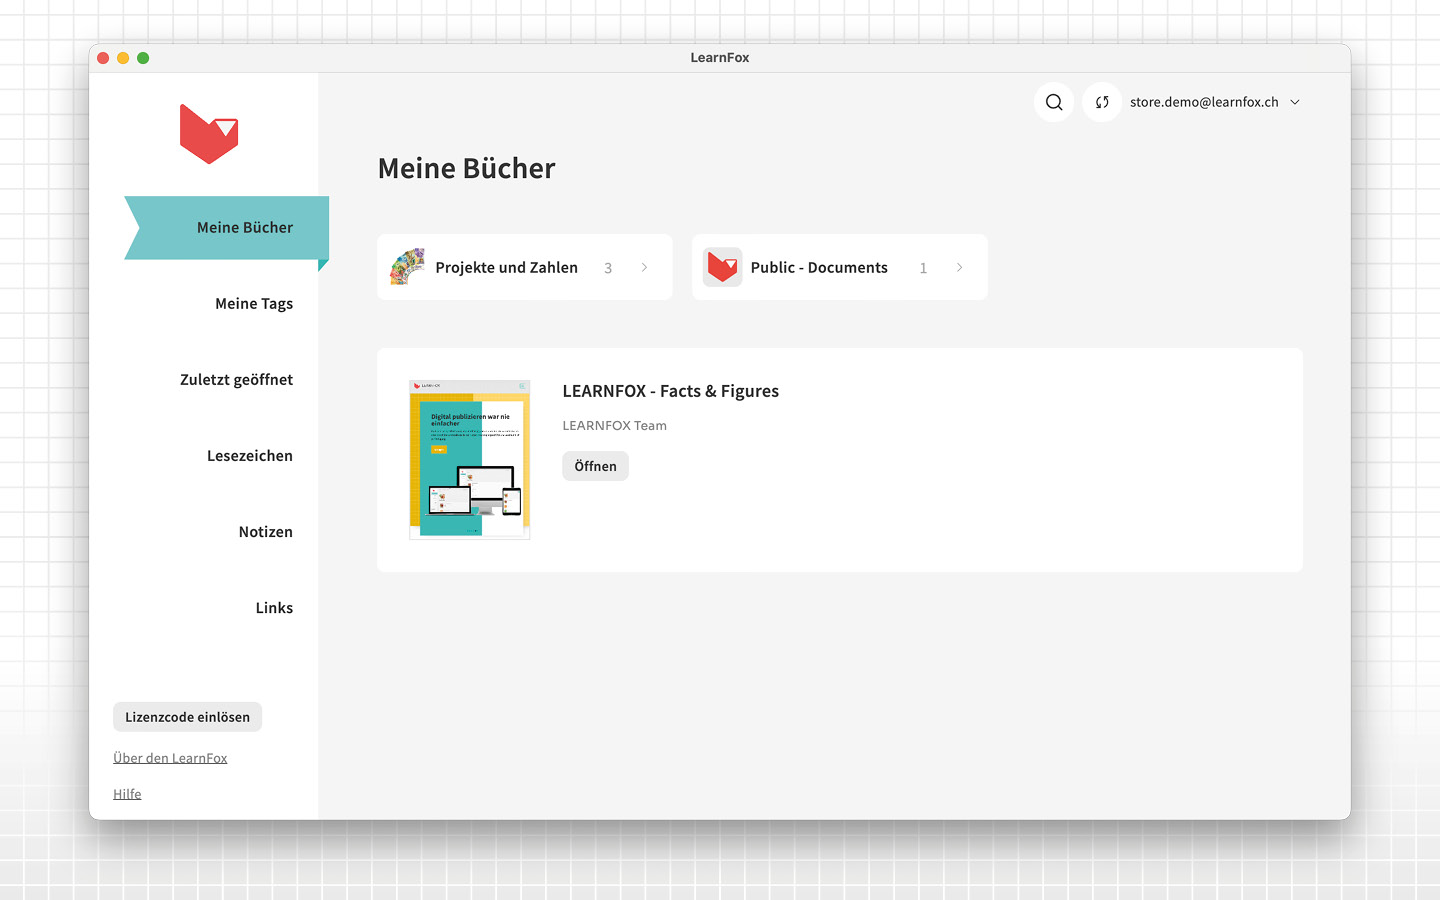Viewport: 1440px width, 900px height.
Task: Click the LEARNFOX - Facts & Figures title
Action: point(670,391)
